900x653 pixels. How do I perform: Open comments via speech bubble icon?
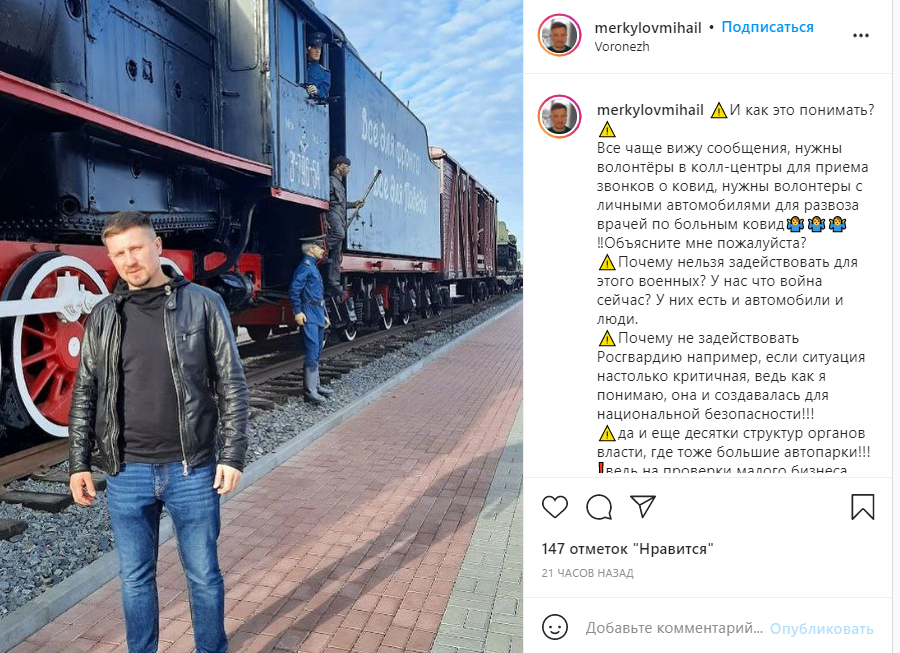599,507
